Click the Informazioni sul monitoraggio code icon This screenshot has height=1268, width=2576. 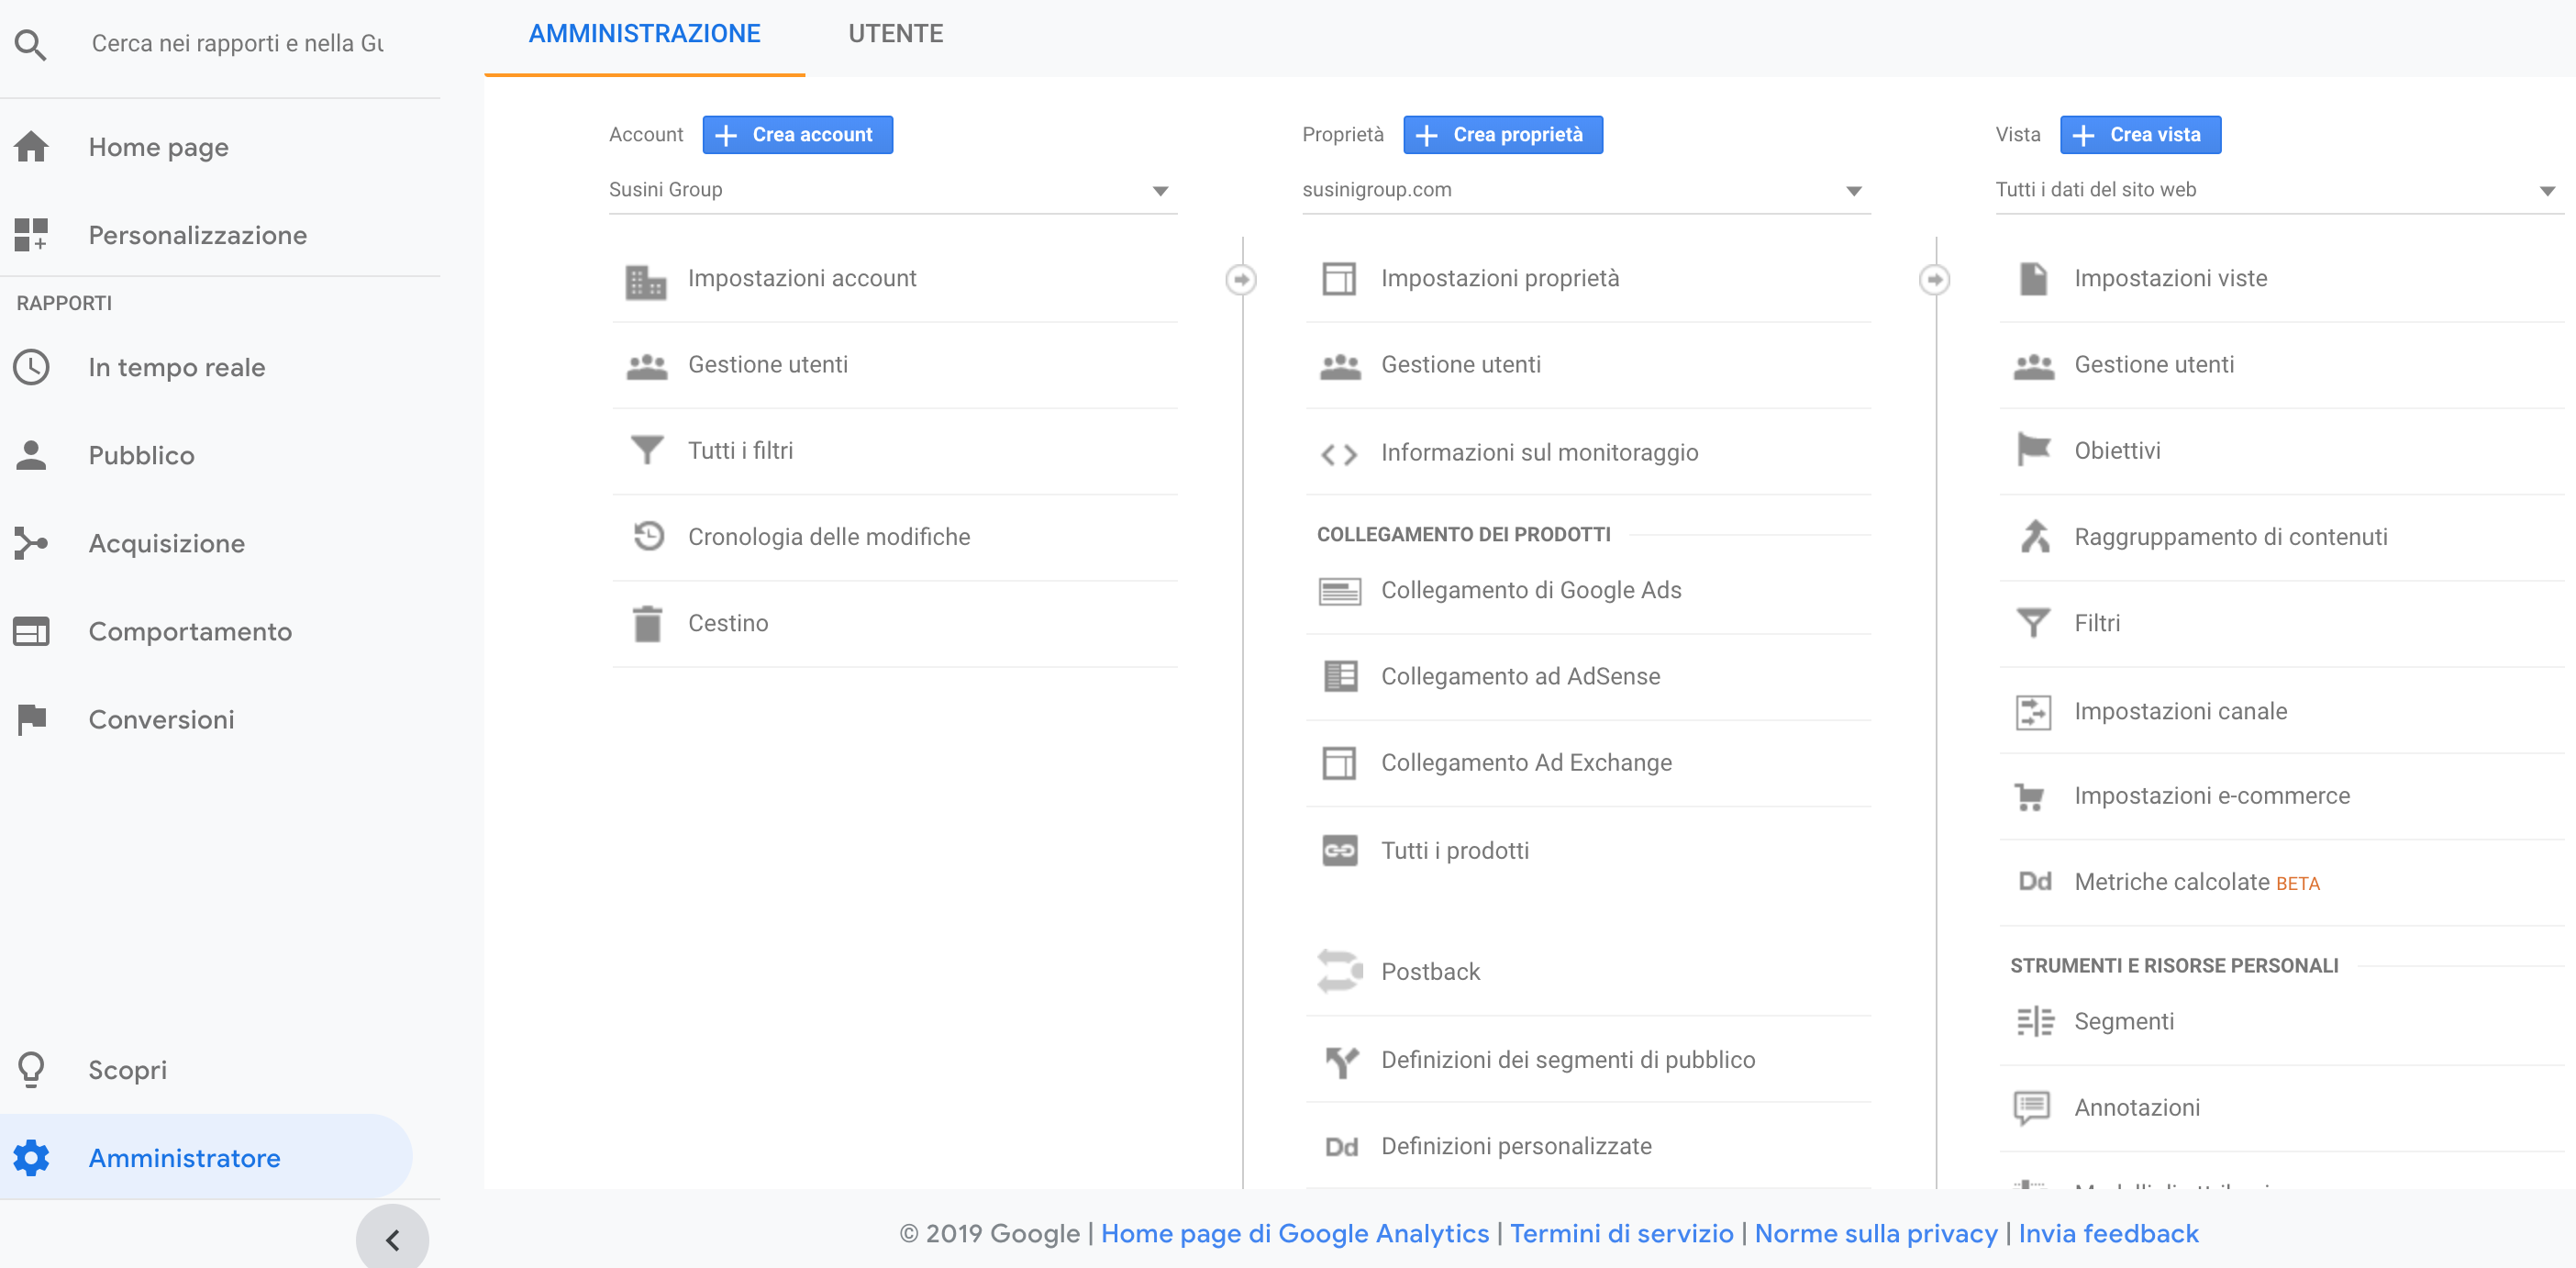tap(1339, 455)
